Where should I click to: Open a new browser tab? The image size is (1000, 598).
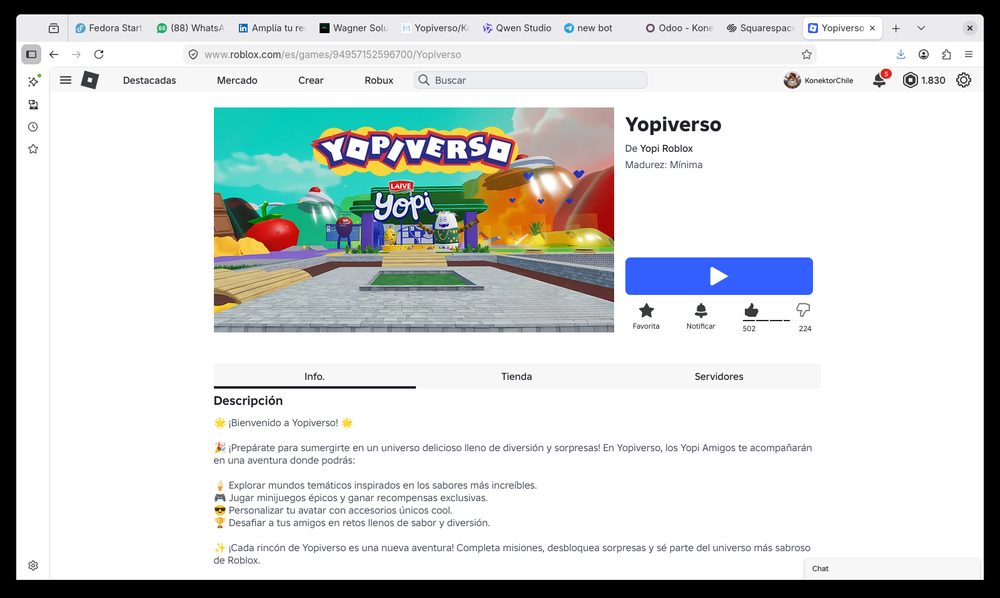896,28
